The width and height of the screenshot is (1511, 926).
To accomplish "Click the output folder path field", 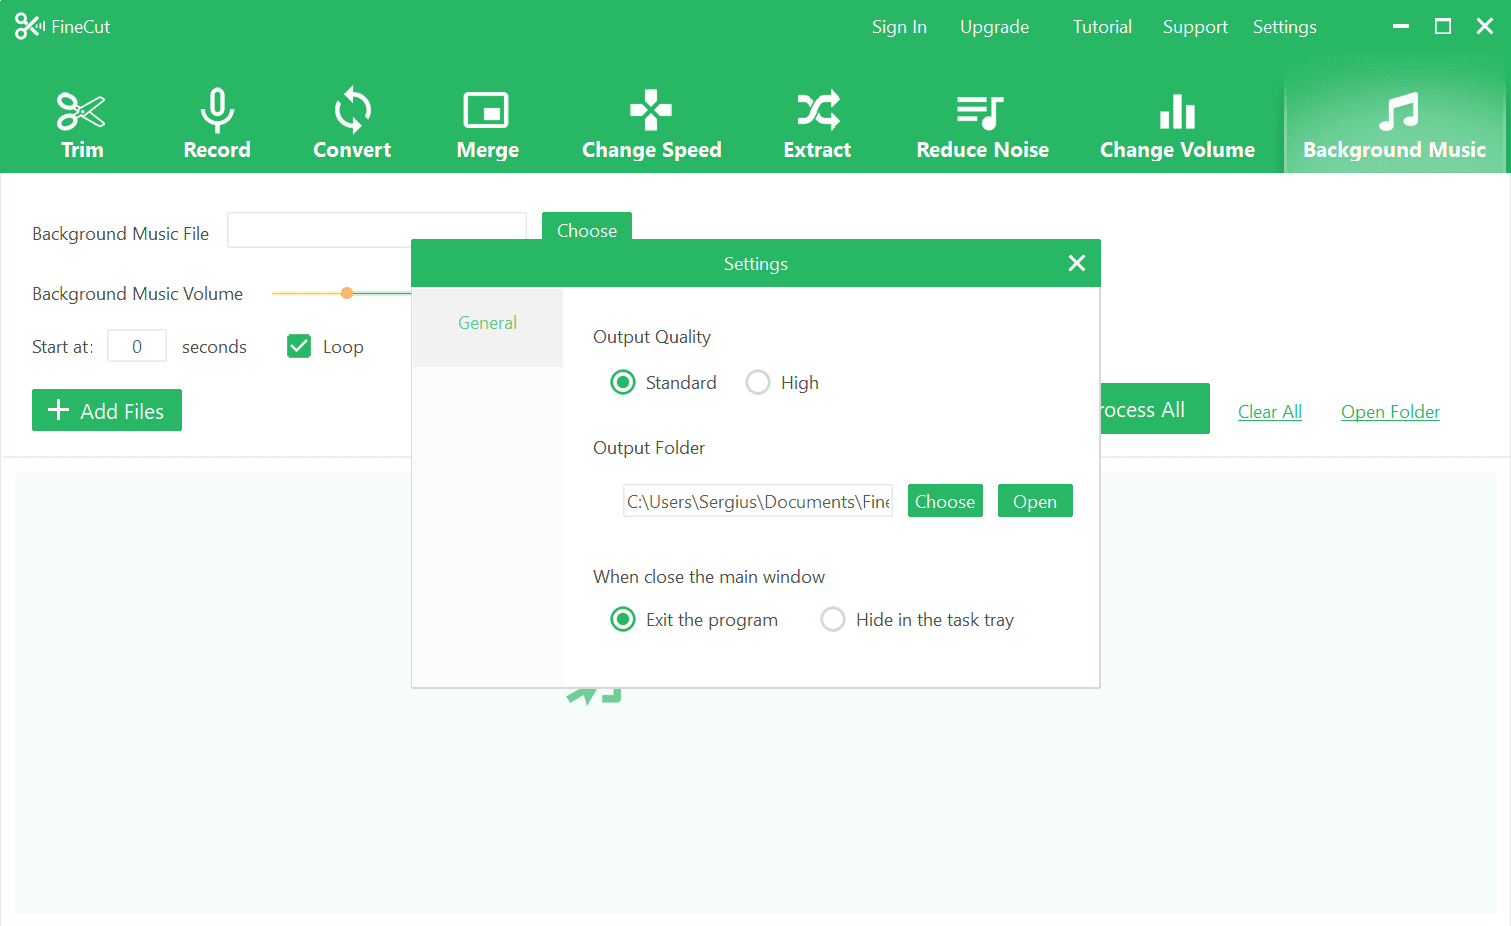I will pyautogui.click(x=758, y=501).
